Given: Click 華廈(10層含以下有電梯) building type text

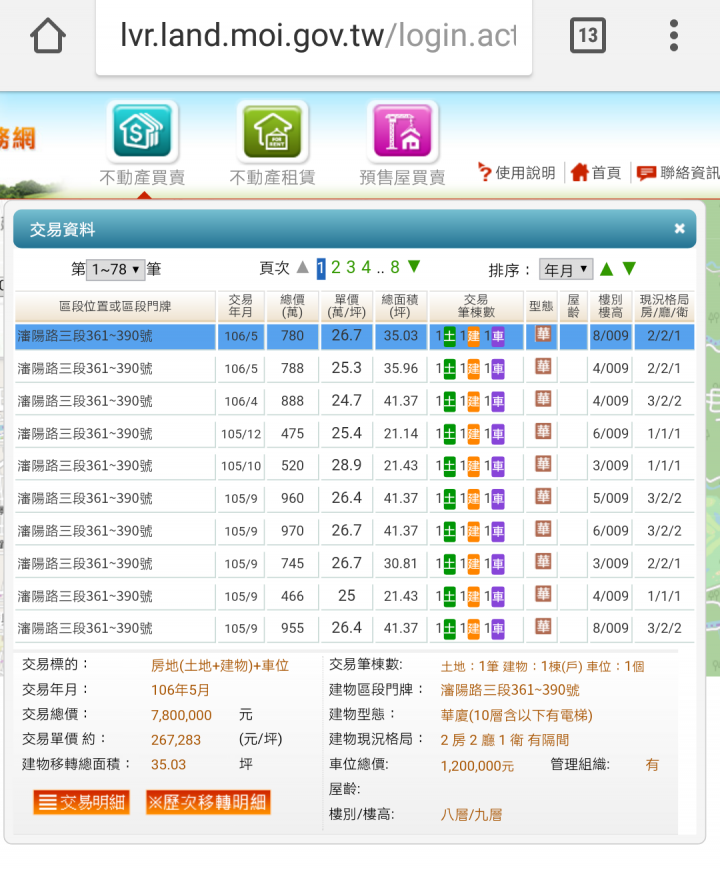Looking at the screenshot, I should 516,715.
